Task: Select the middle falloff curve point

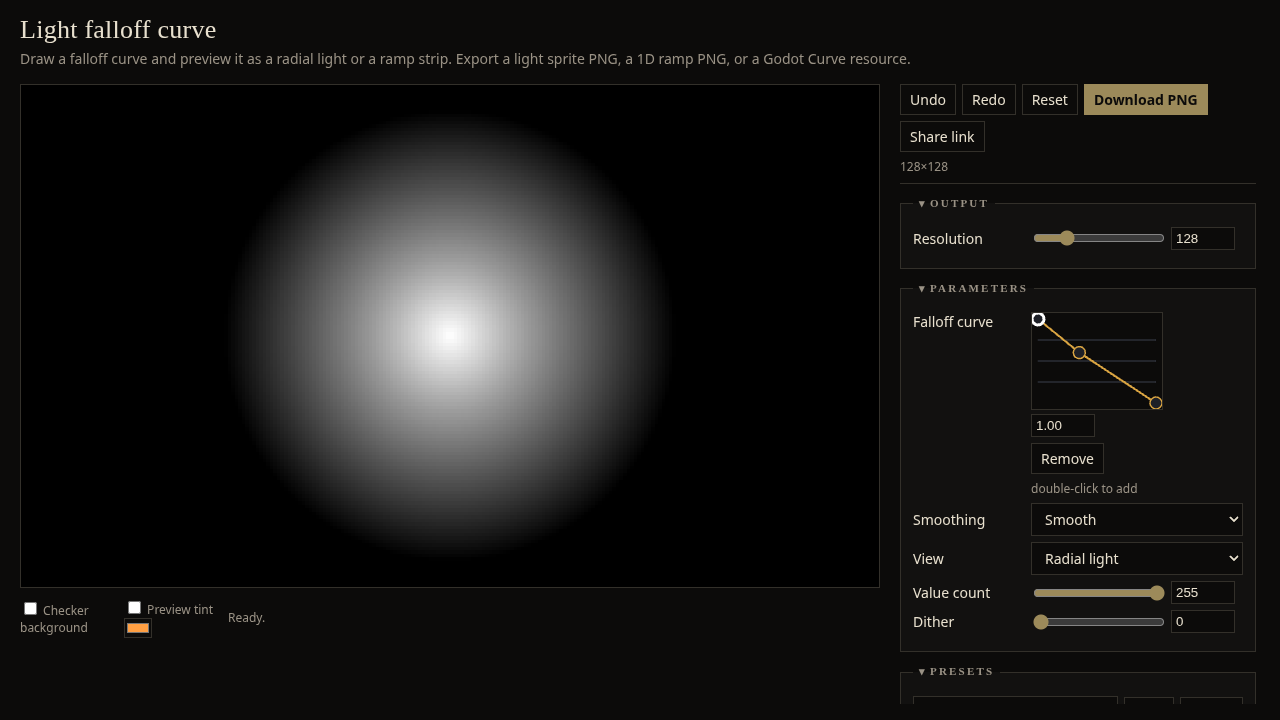Action: 1079,352
